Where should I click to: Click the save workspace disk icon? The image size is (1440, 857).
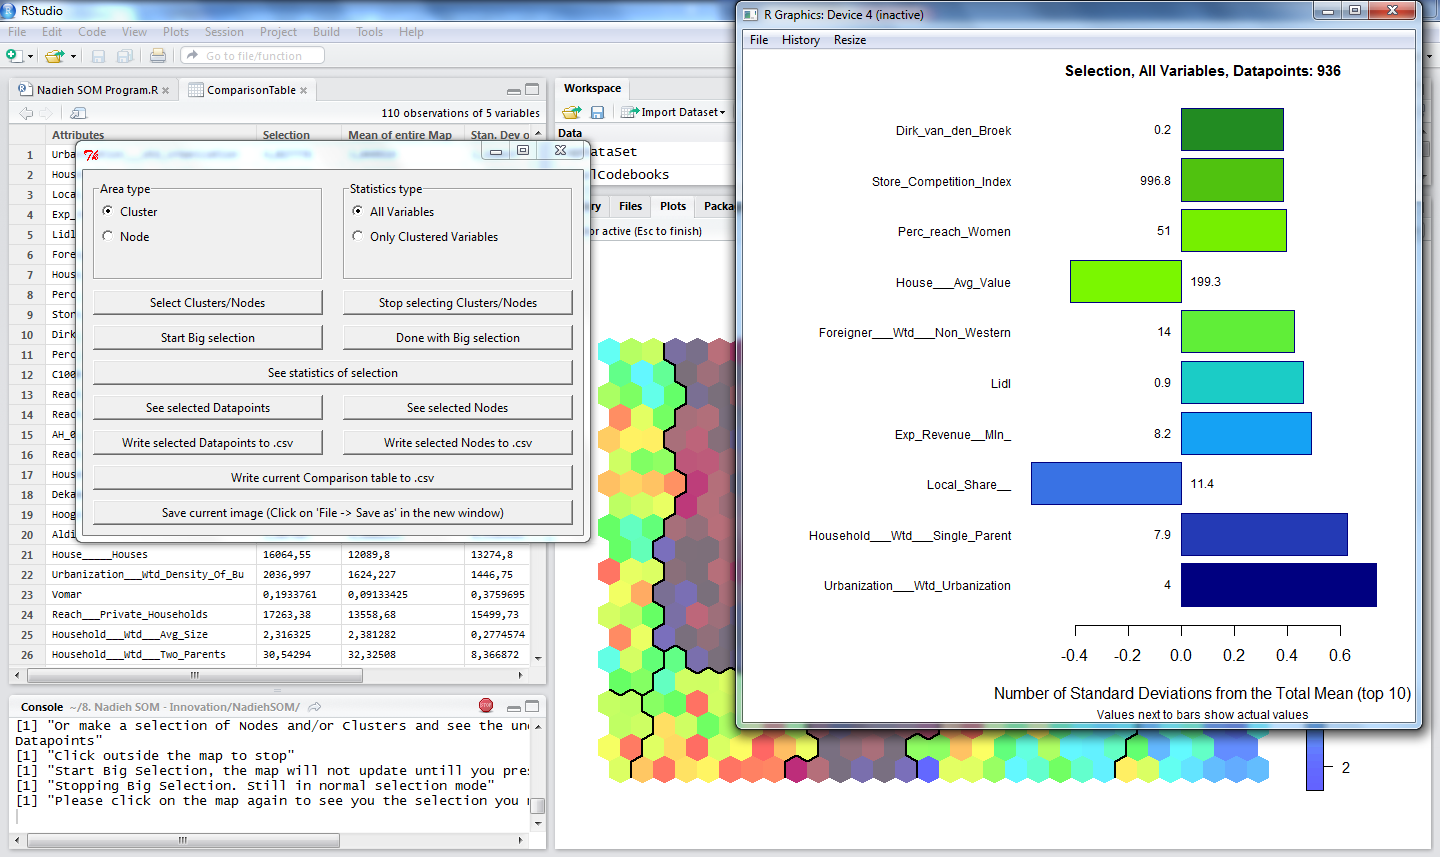tap(597, 112)
